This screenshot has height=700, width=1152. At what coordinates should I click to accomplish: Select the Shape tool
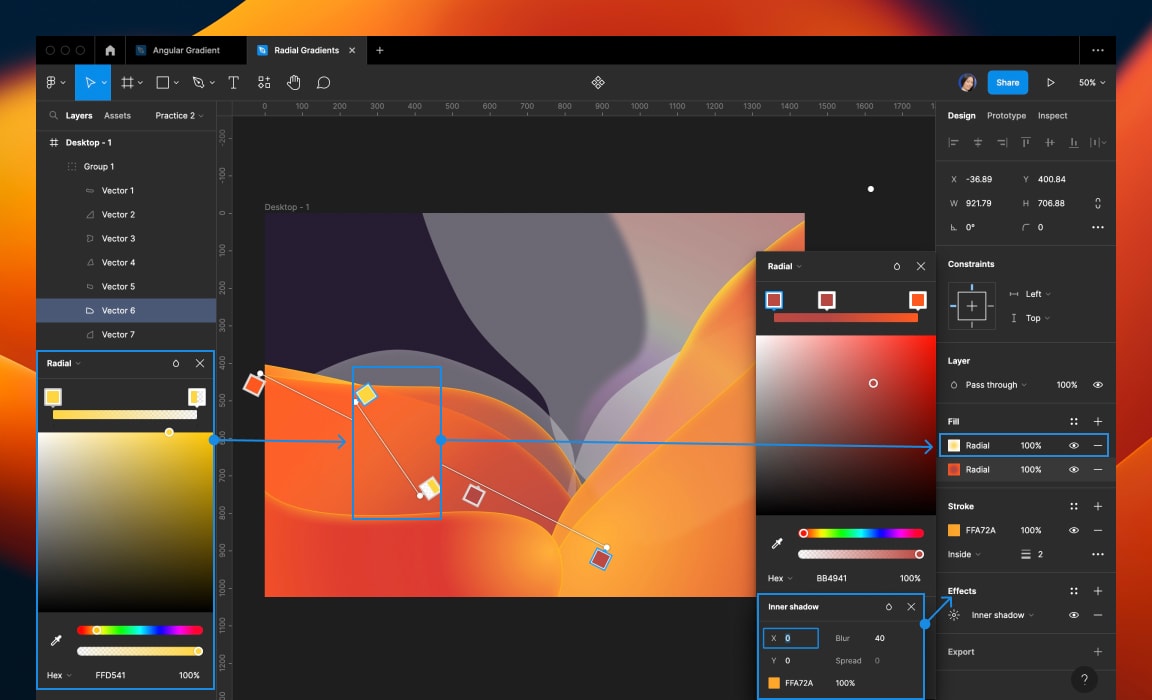coord(162,82)
